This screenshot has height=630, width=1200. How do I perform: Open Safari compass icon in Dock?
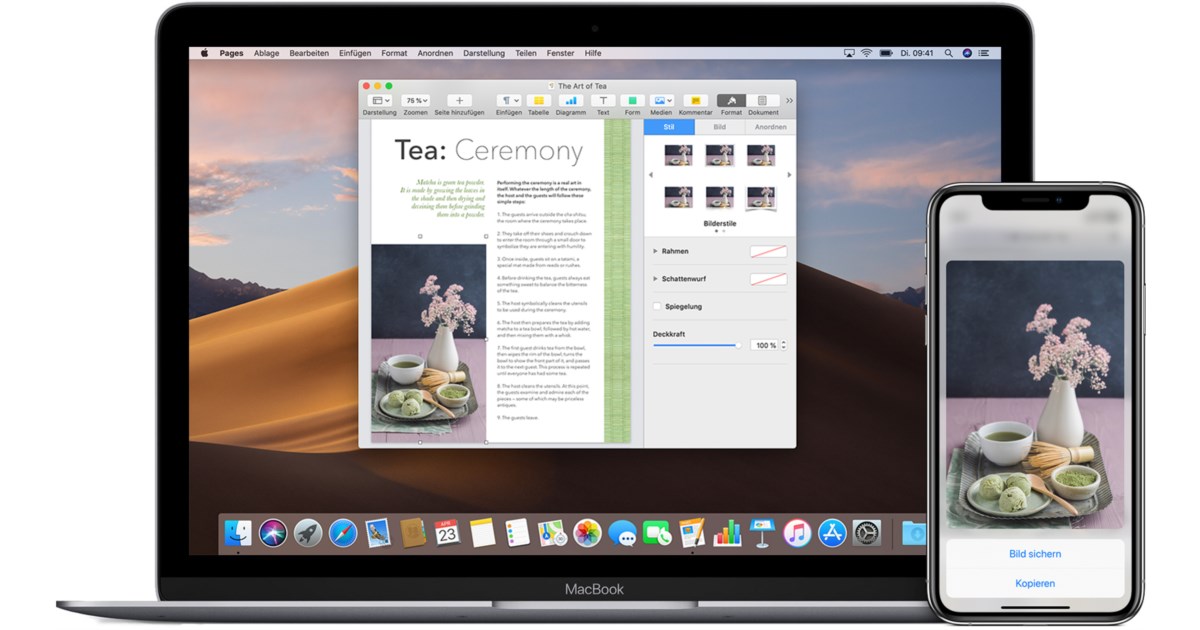[x=343, y=533]
